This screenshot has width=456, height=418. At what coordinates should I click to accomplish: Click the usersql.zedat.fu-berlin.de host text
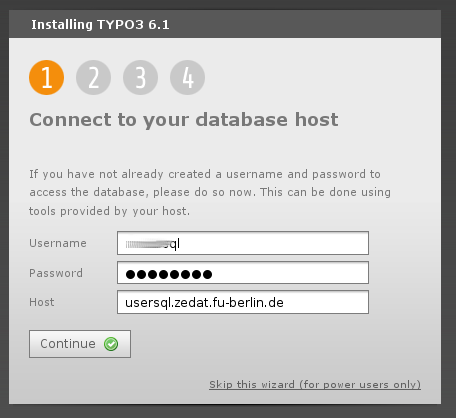[x=204, y=303]
